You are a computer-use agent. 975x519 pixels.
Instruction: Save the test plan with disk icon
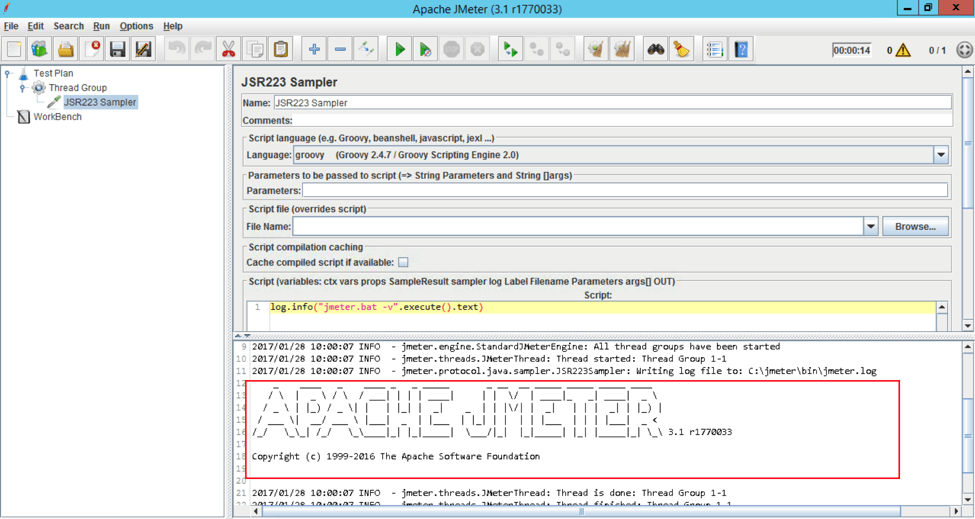click(x=118, y=49)
